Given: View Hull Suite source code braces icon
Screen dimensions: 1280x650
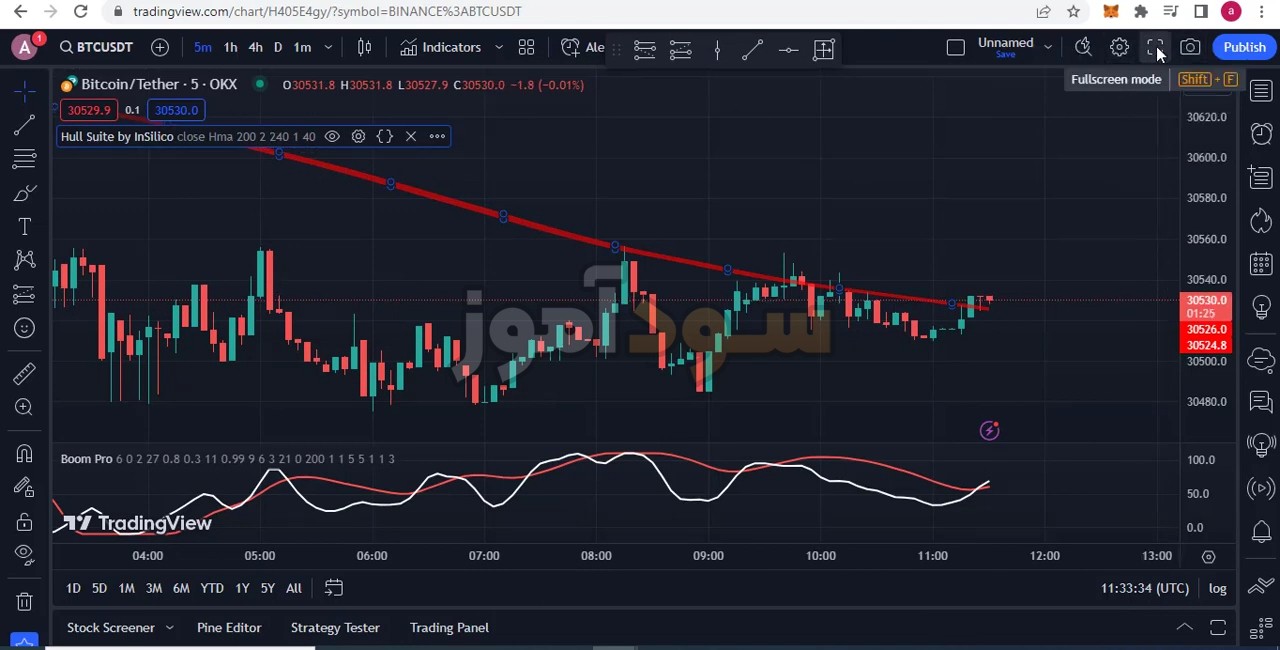Looking at the screenshot, I should (x=385, y=136).
